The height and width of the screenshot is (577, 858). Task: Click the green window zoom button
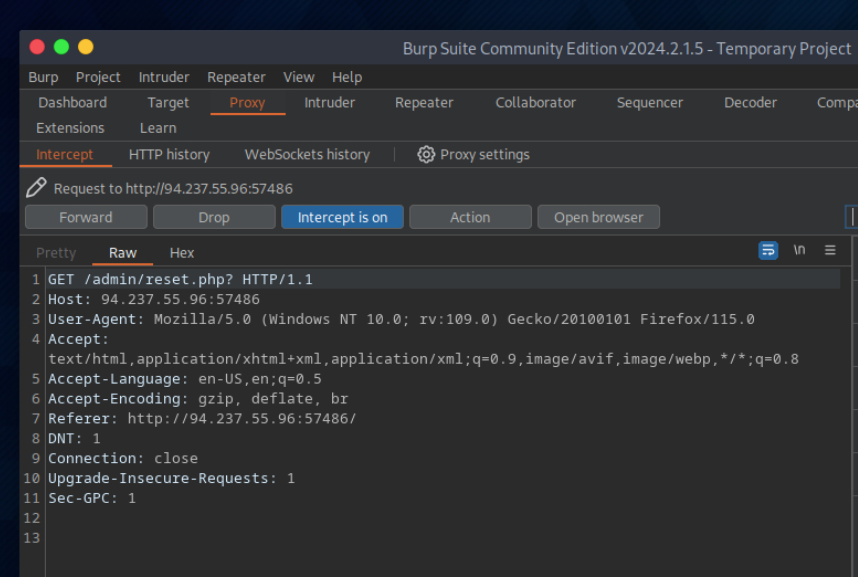tap(61, 47)
